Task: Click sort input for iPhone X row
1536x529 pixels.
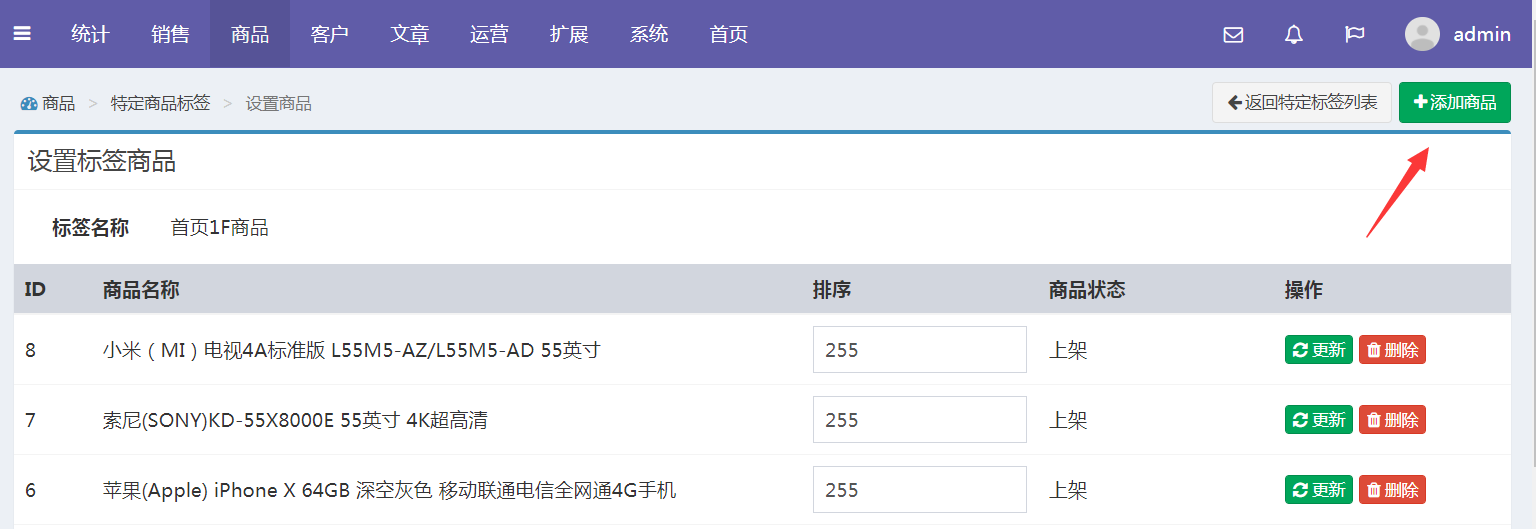Action: (919, 490)
